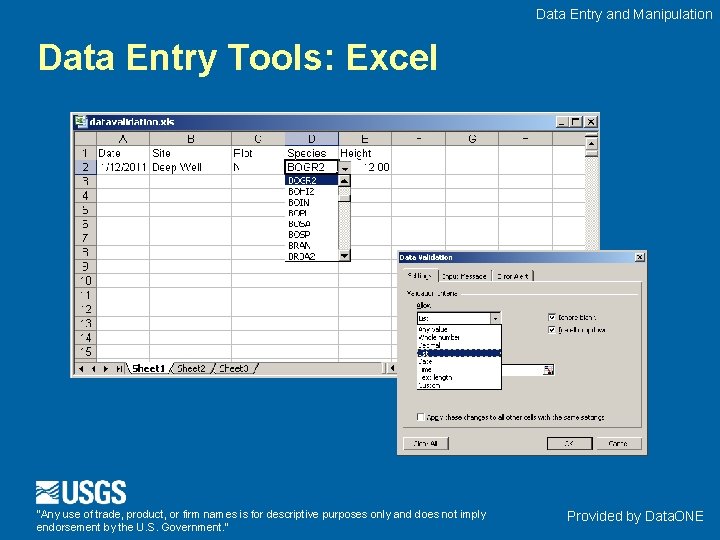Viewport: 720px width, 540px height.
Task: Click the Allow combo box text field
Action: (x=454, y=318)
